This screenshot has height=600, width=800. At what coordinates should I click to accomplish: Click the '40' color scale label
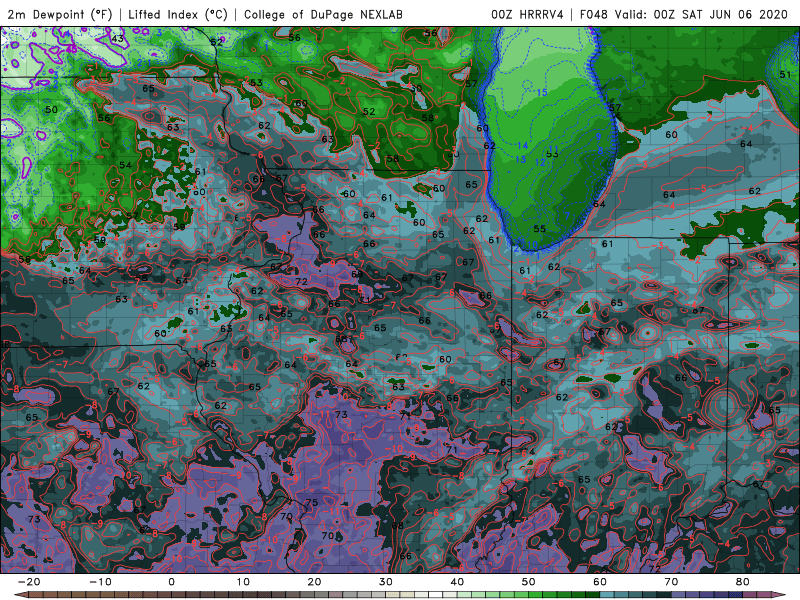457,582
